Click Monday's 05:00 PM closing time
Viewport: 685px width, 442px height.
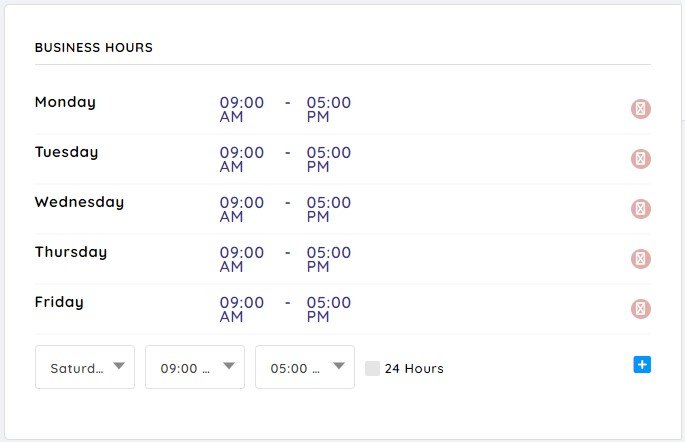pos(329,109)
